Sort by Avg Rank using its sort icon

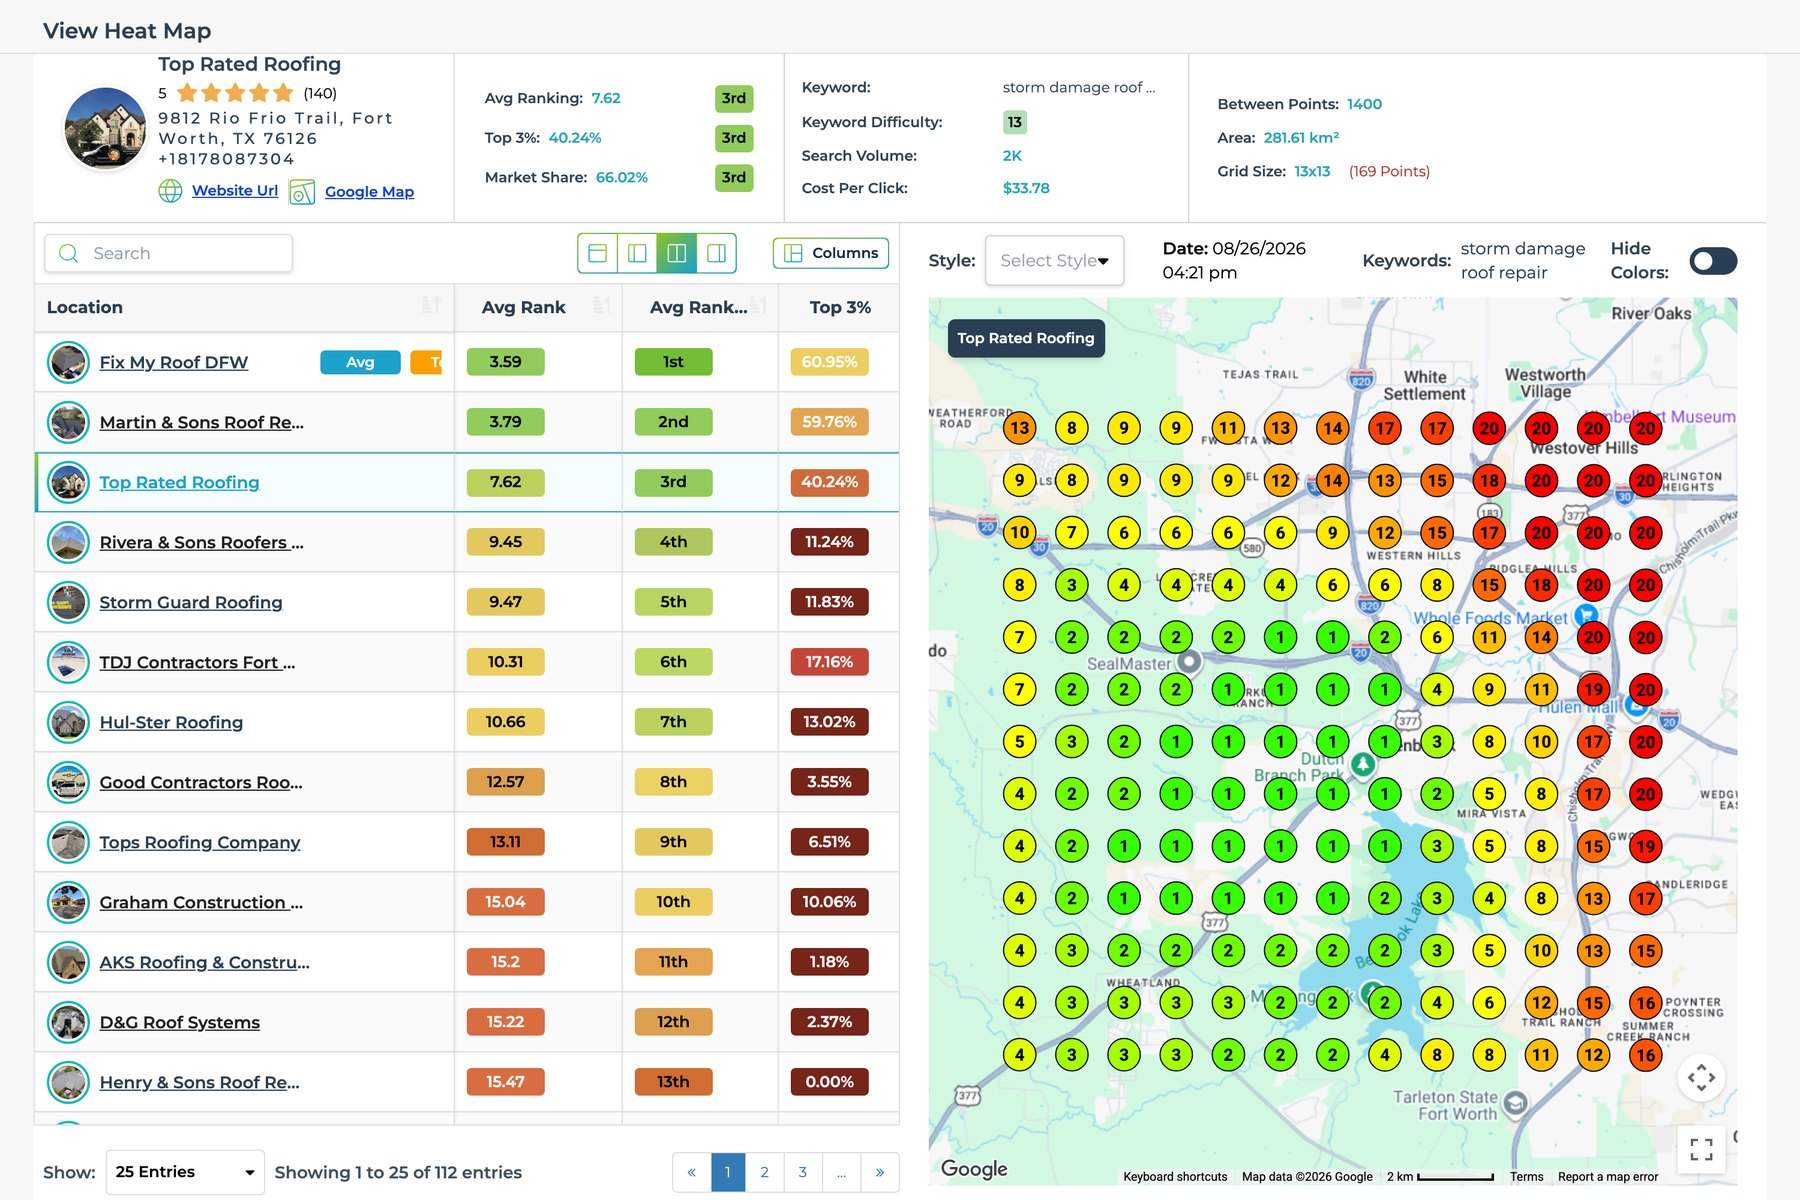pos(602,306)
